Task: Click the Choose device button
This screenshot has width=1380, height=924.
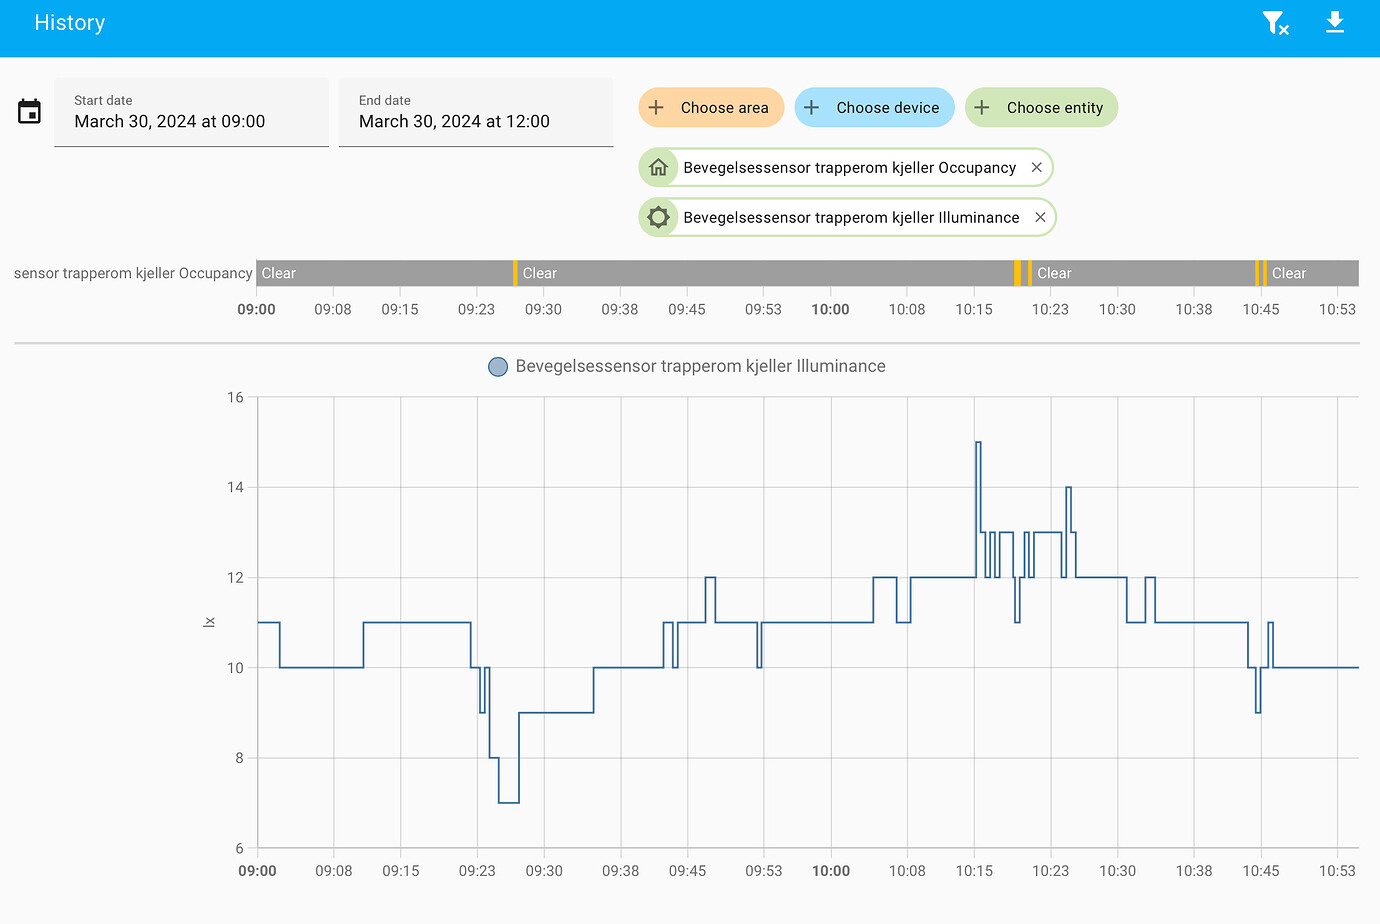Action: click(874, 107)
